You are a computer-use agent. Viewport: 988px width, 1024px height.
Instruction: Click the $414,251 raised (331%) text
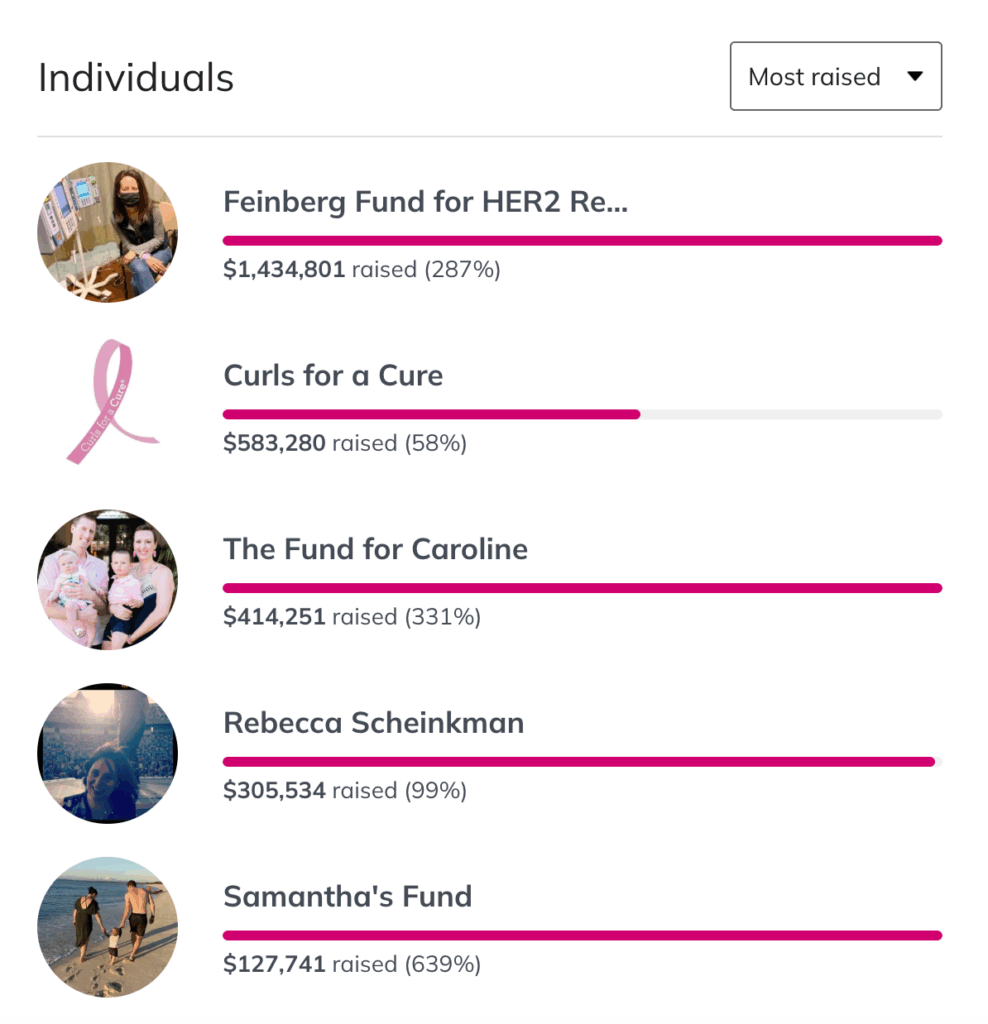(352, 617)
